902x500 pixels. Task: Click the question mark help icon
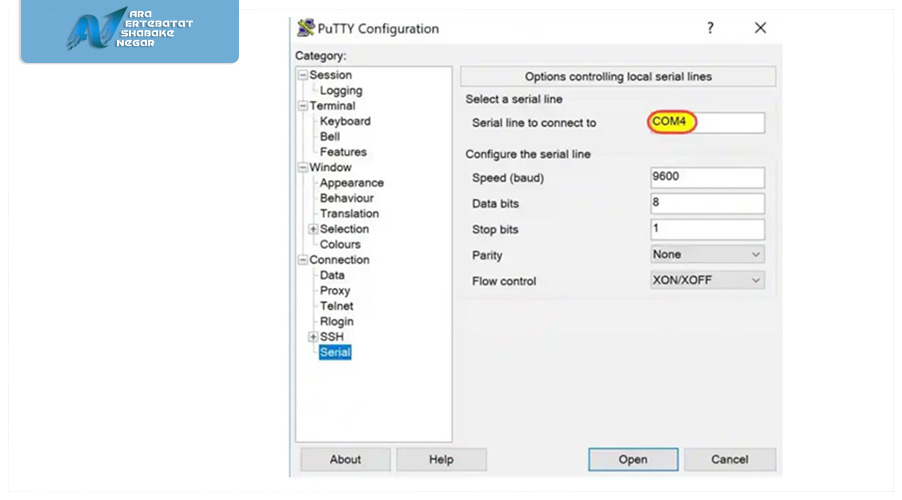[x=710, y=28]
